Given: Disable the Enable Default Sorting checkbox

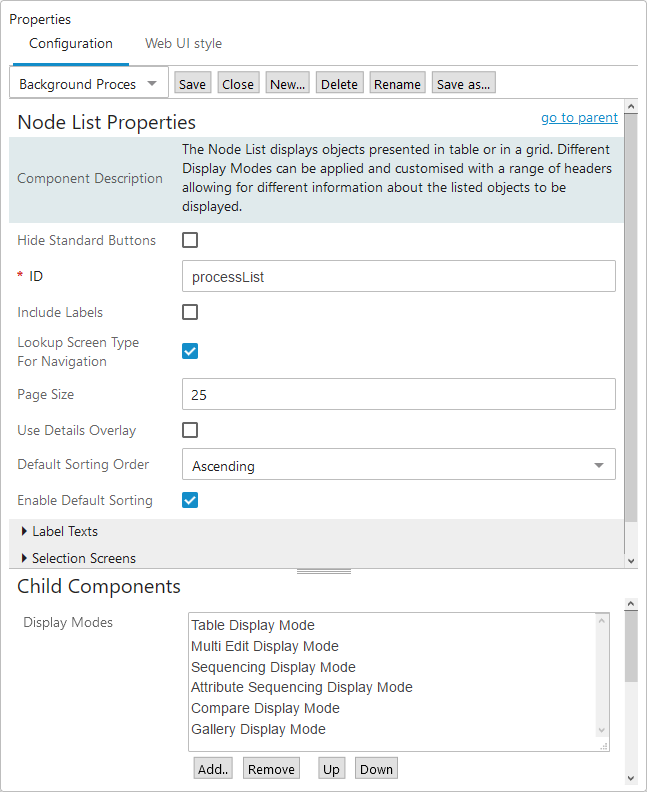Looking at the screenshot, I should click(x=190, y=500).
